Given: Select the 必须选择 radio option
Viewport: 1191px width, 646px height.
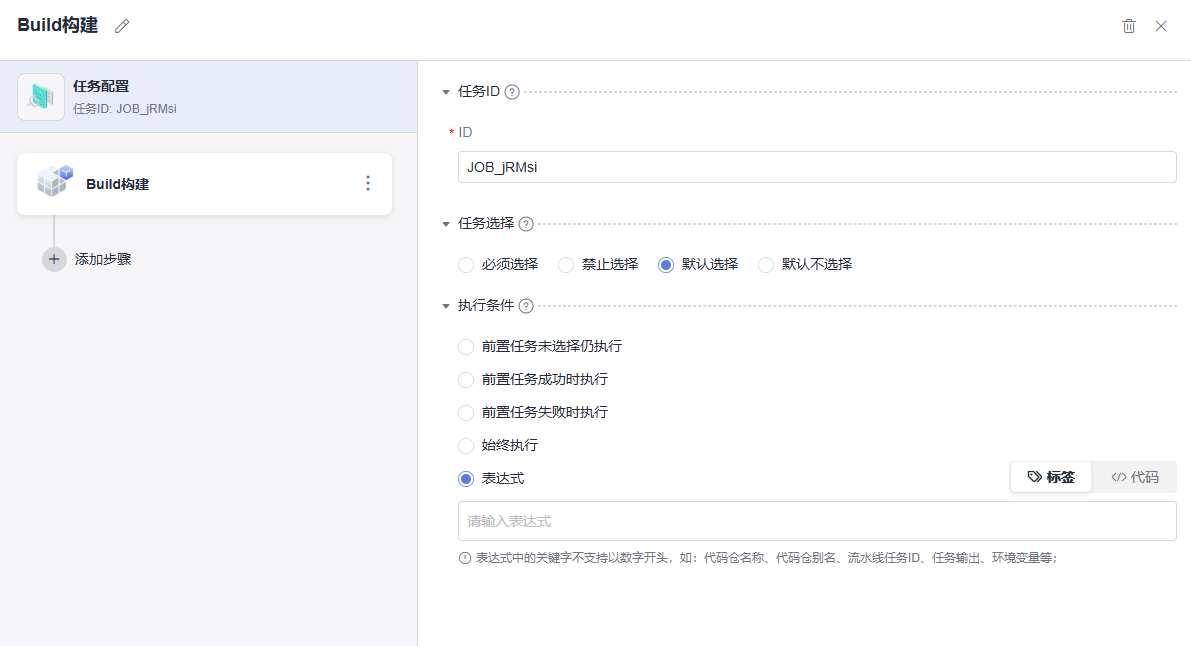Looking at the screenshot, I should pos(466,265).
